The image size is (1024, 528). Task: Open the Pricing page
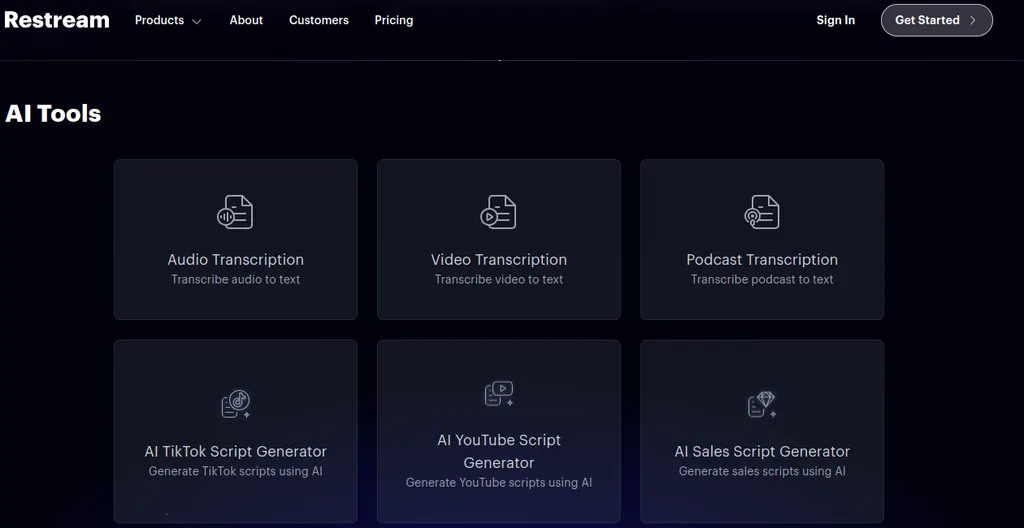394,20
